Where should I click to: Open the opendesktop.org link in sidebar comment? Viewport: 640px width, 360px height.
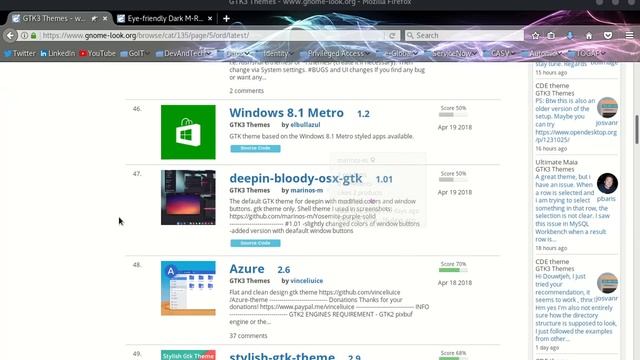(x=576, y=136)
